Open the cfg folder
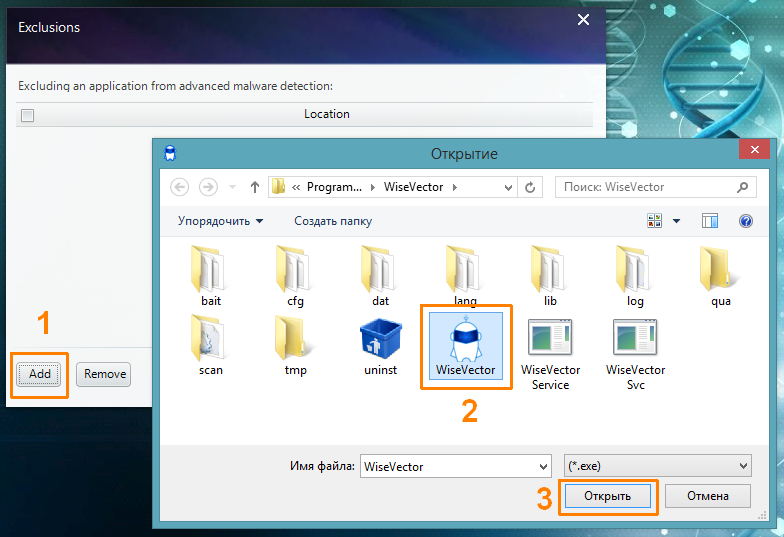The height and width of the screenshot is (537, 784). tap(296, 276)
